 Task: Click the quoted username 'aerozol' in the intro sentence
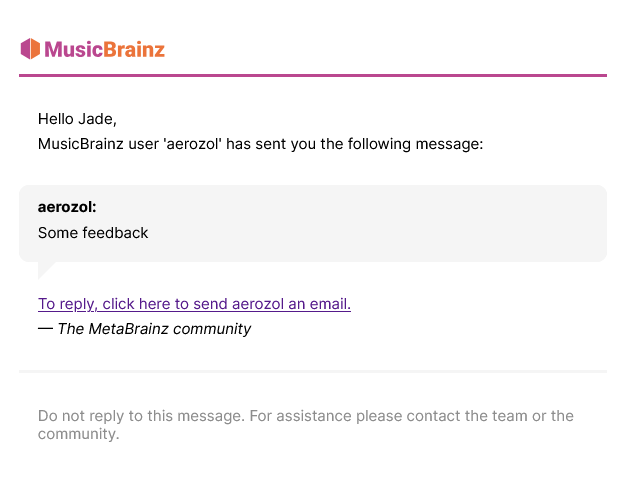pos(193,143)
